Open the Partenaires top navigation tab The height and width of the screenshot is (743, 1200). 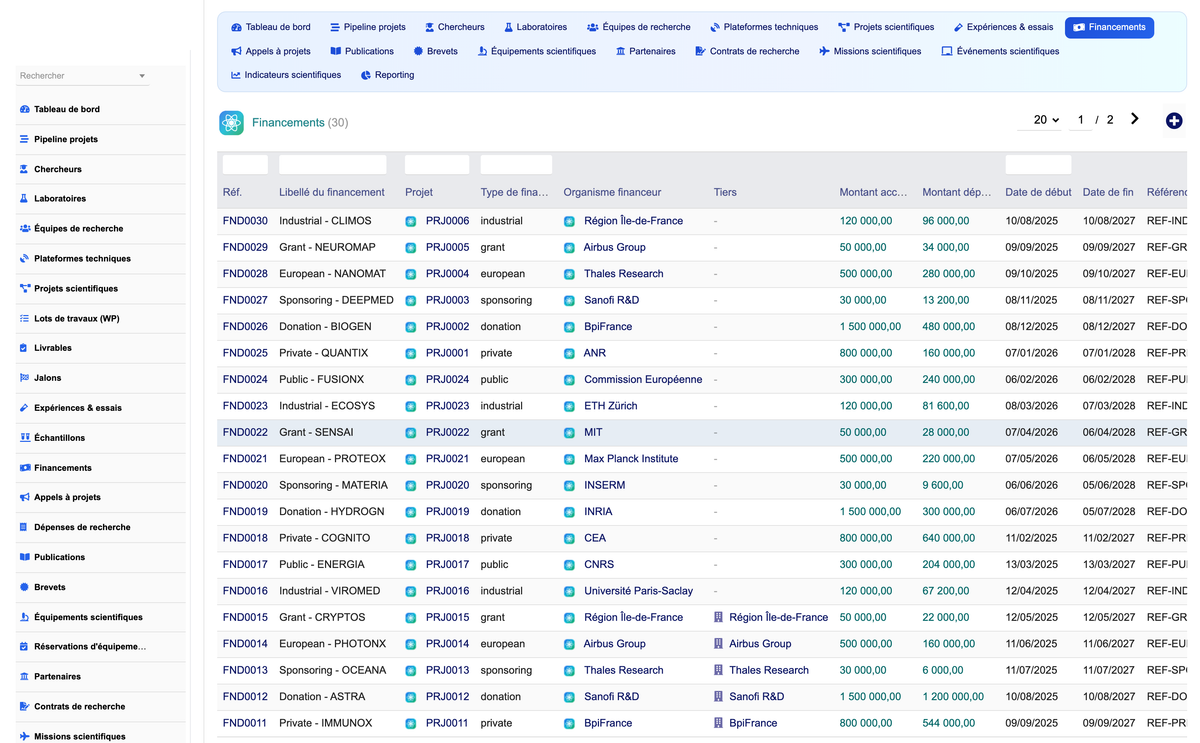(645, 51)
